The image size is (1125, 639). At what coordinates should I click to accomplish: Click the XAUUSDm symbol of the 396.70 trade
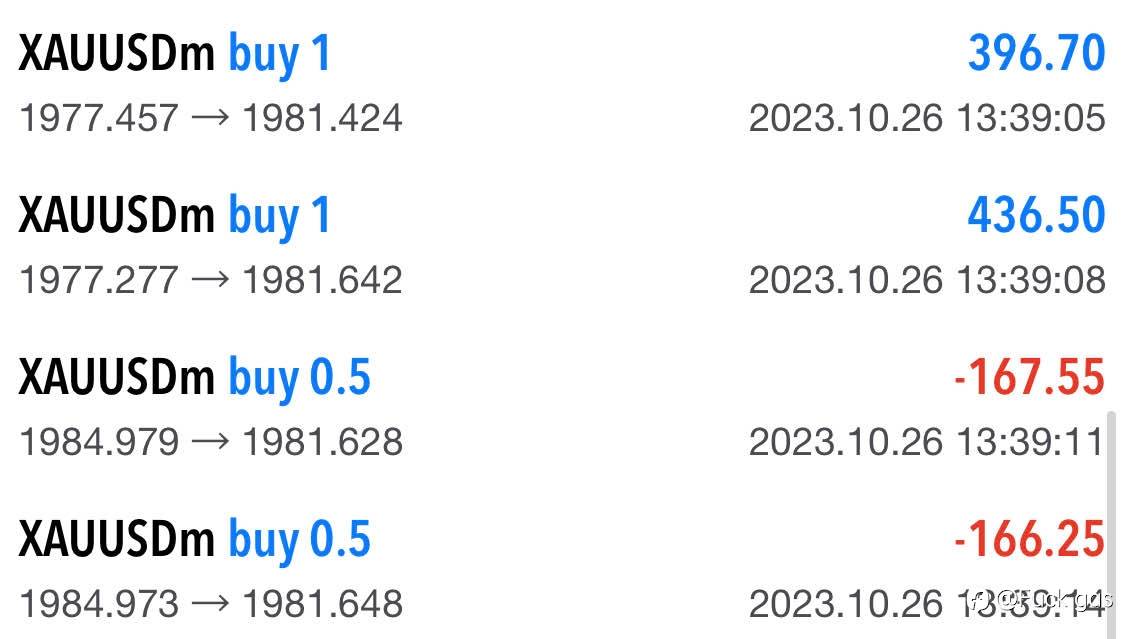116,54
